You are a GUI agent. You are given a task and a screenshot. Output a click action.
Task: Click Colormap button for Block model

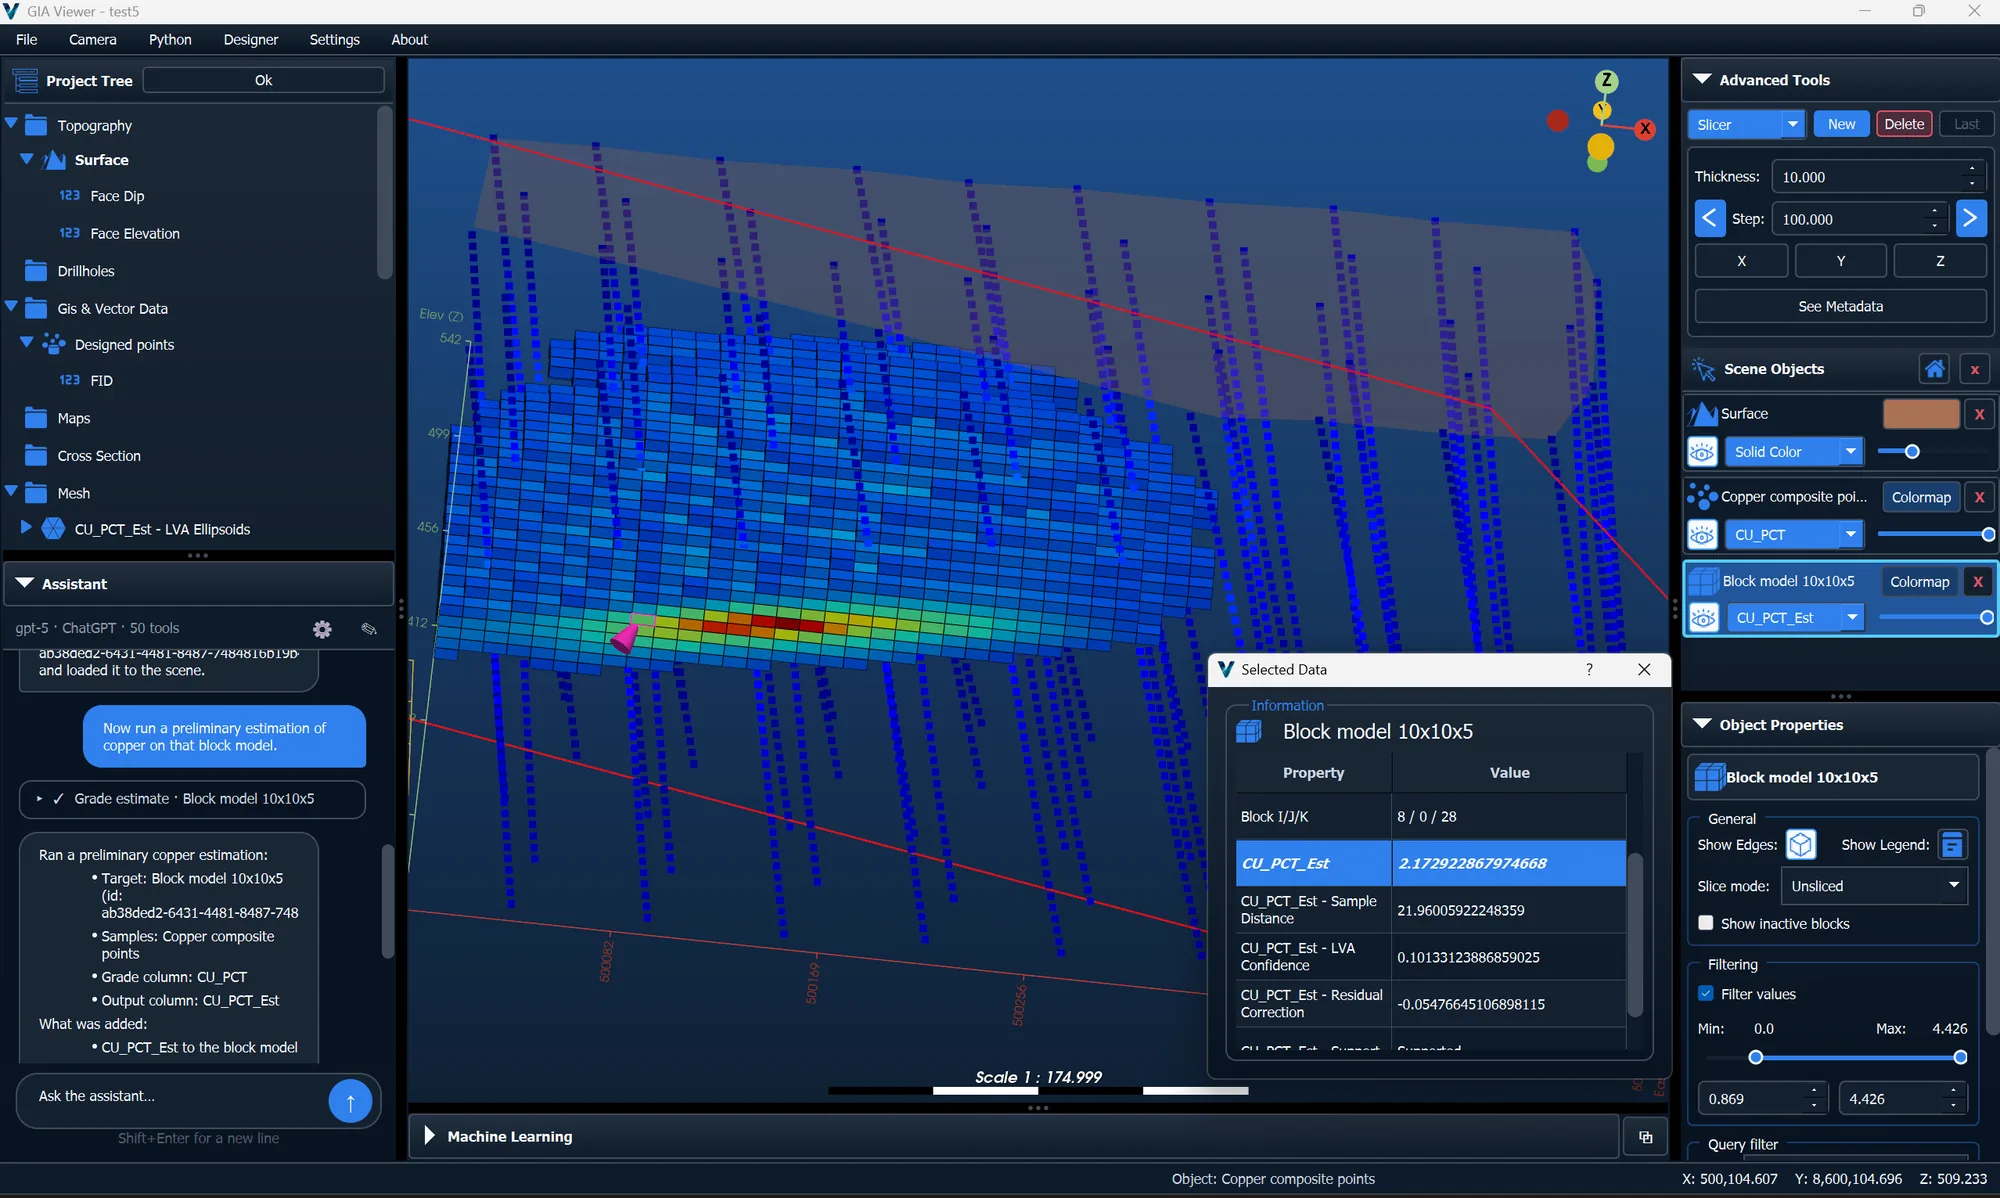tap(1920, 582)
